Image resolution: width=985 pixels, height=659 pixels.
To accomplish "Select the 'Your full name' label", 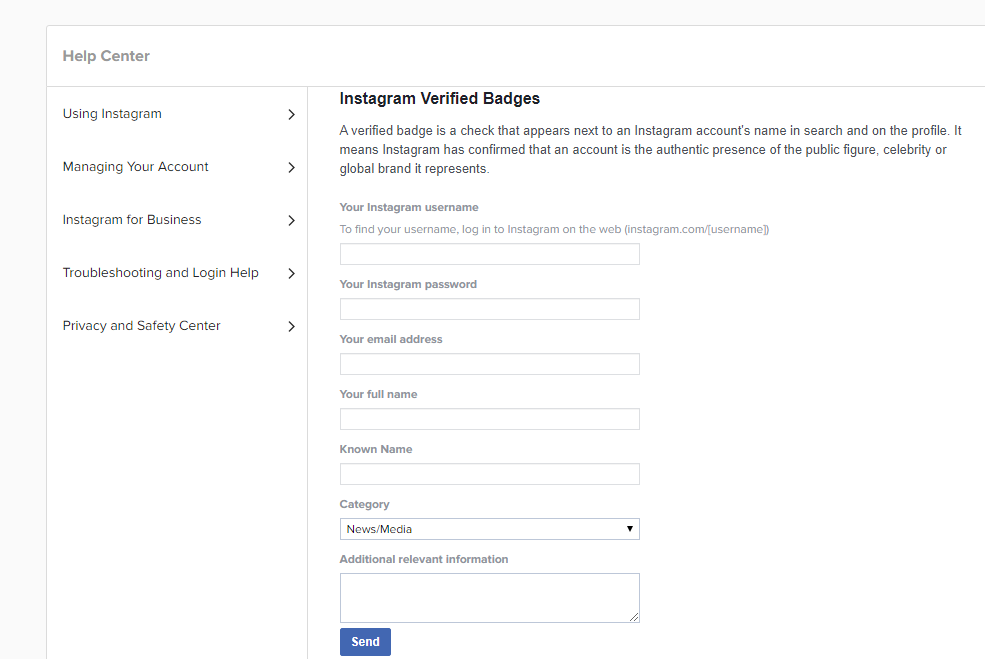I will click(378, 394).
